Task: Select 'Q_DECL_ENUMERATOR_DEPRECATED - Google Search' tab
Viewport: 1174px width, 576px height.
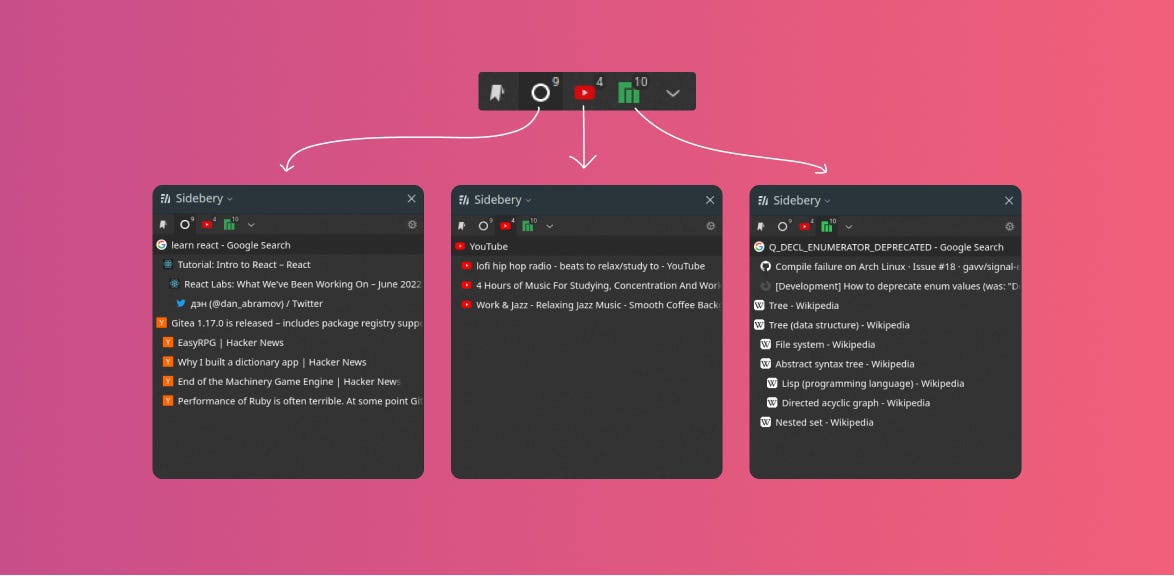Action: coord(885,247)
